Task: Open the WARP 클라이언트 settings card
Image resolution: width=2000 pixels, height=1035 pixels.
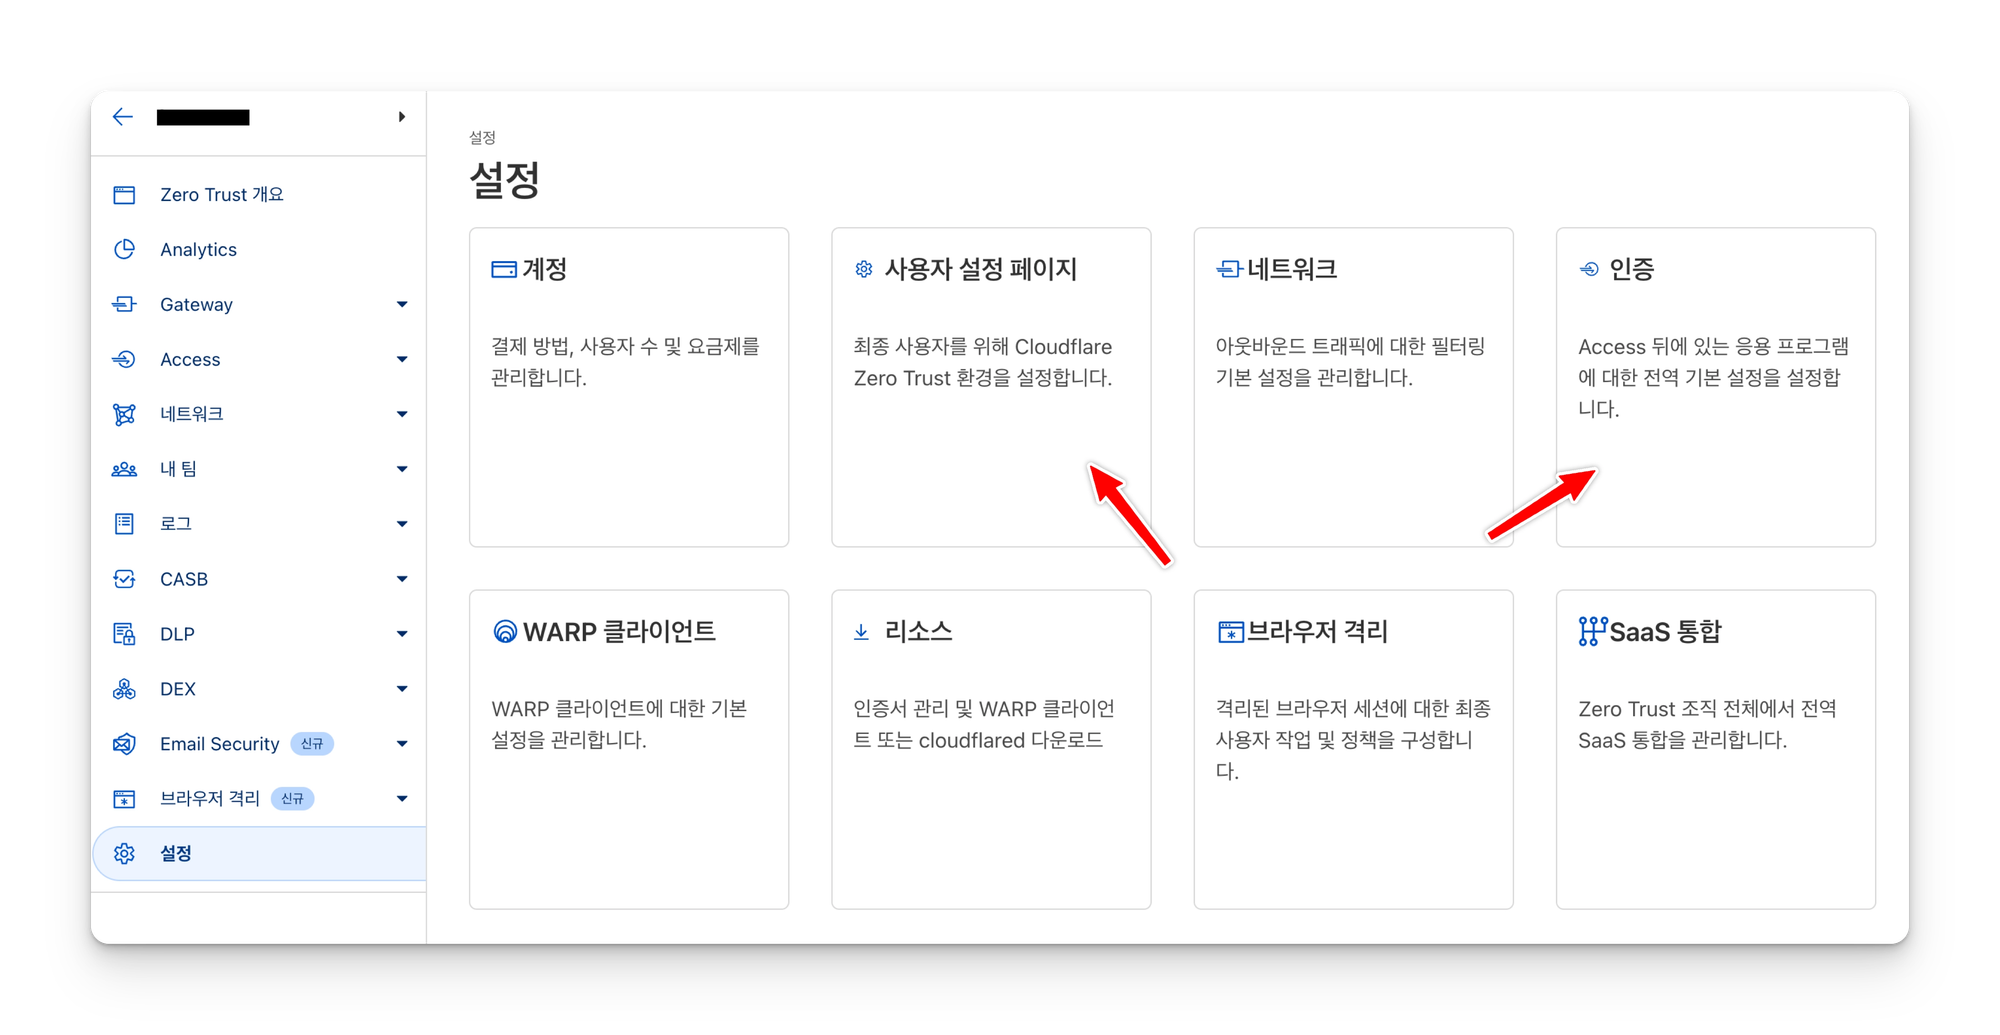Action: point(628,749)
